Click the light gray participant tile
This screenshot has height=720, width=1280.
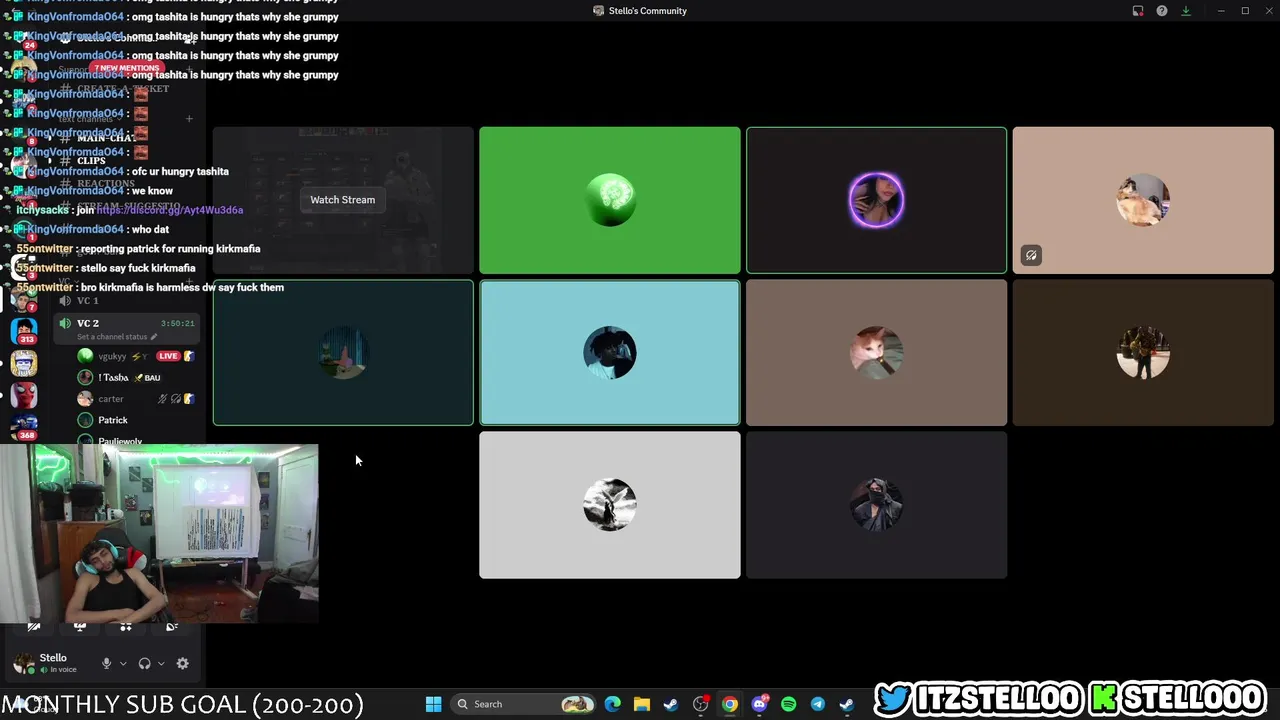(610, 505)
